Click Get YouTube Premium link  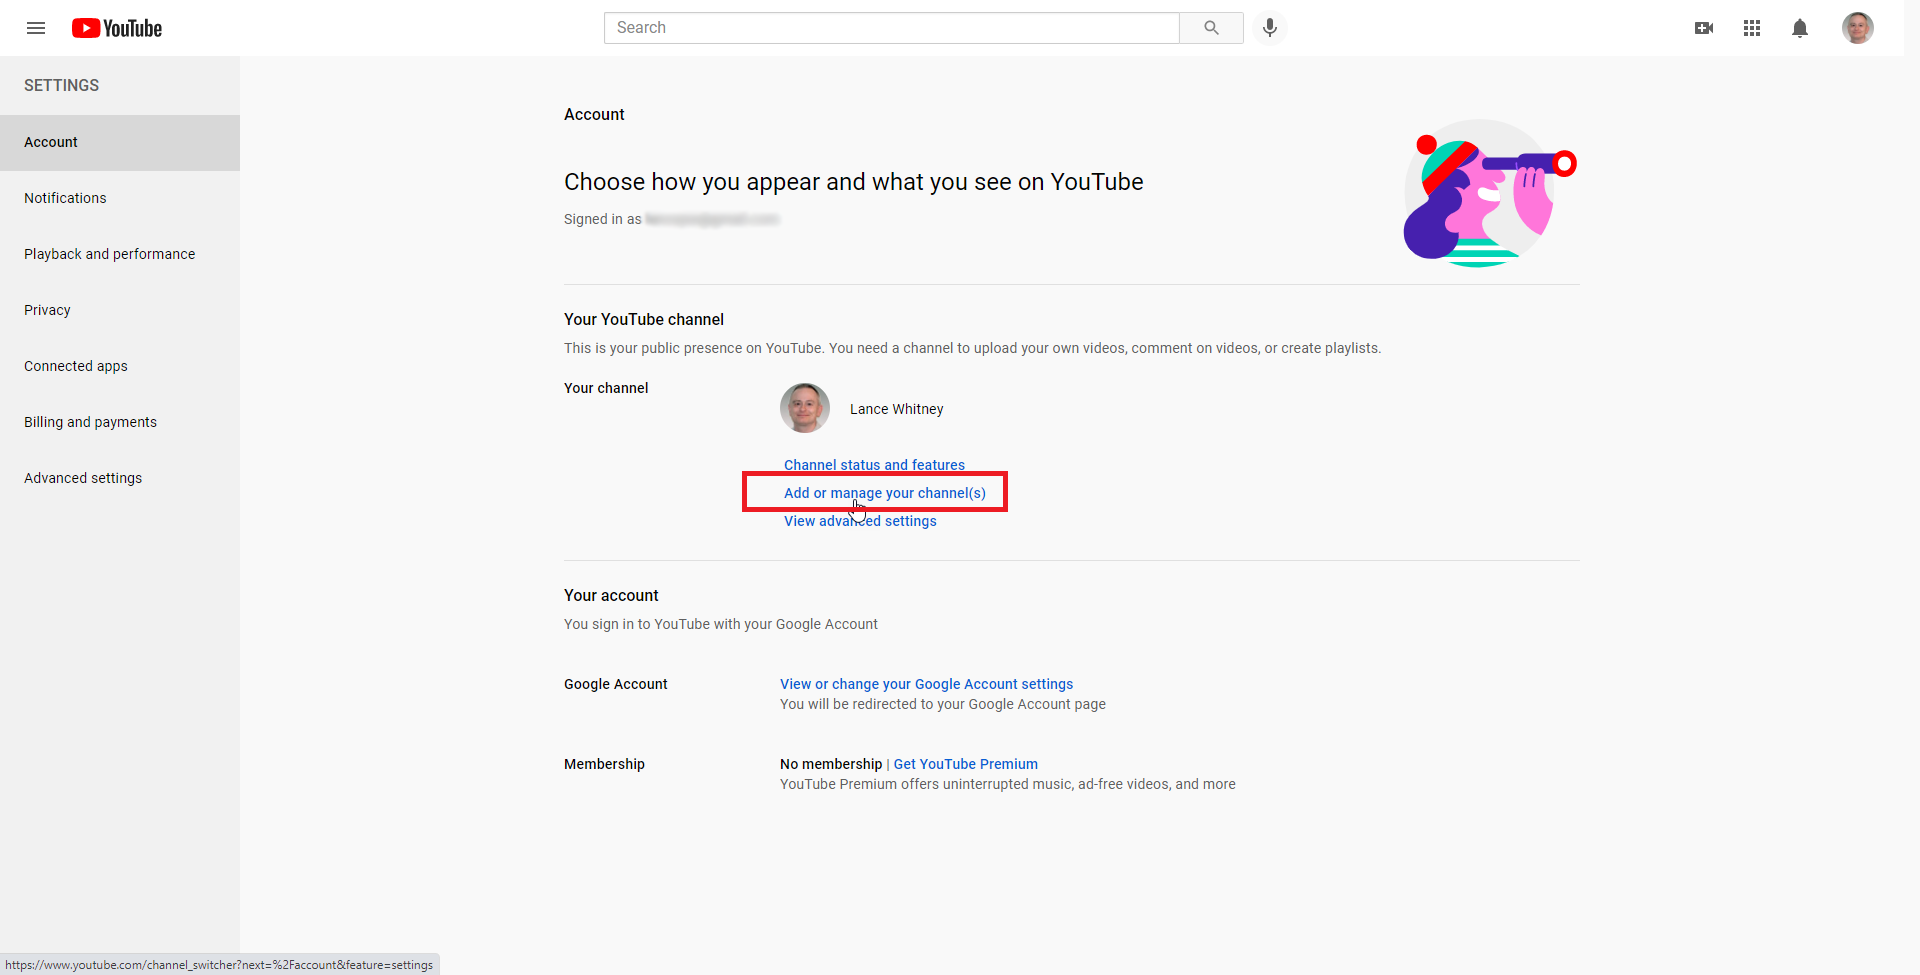tap(965, 764)
